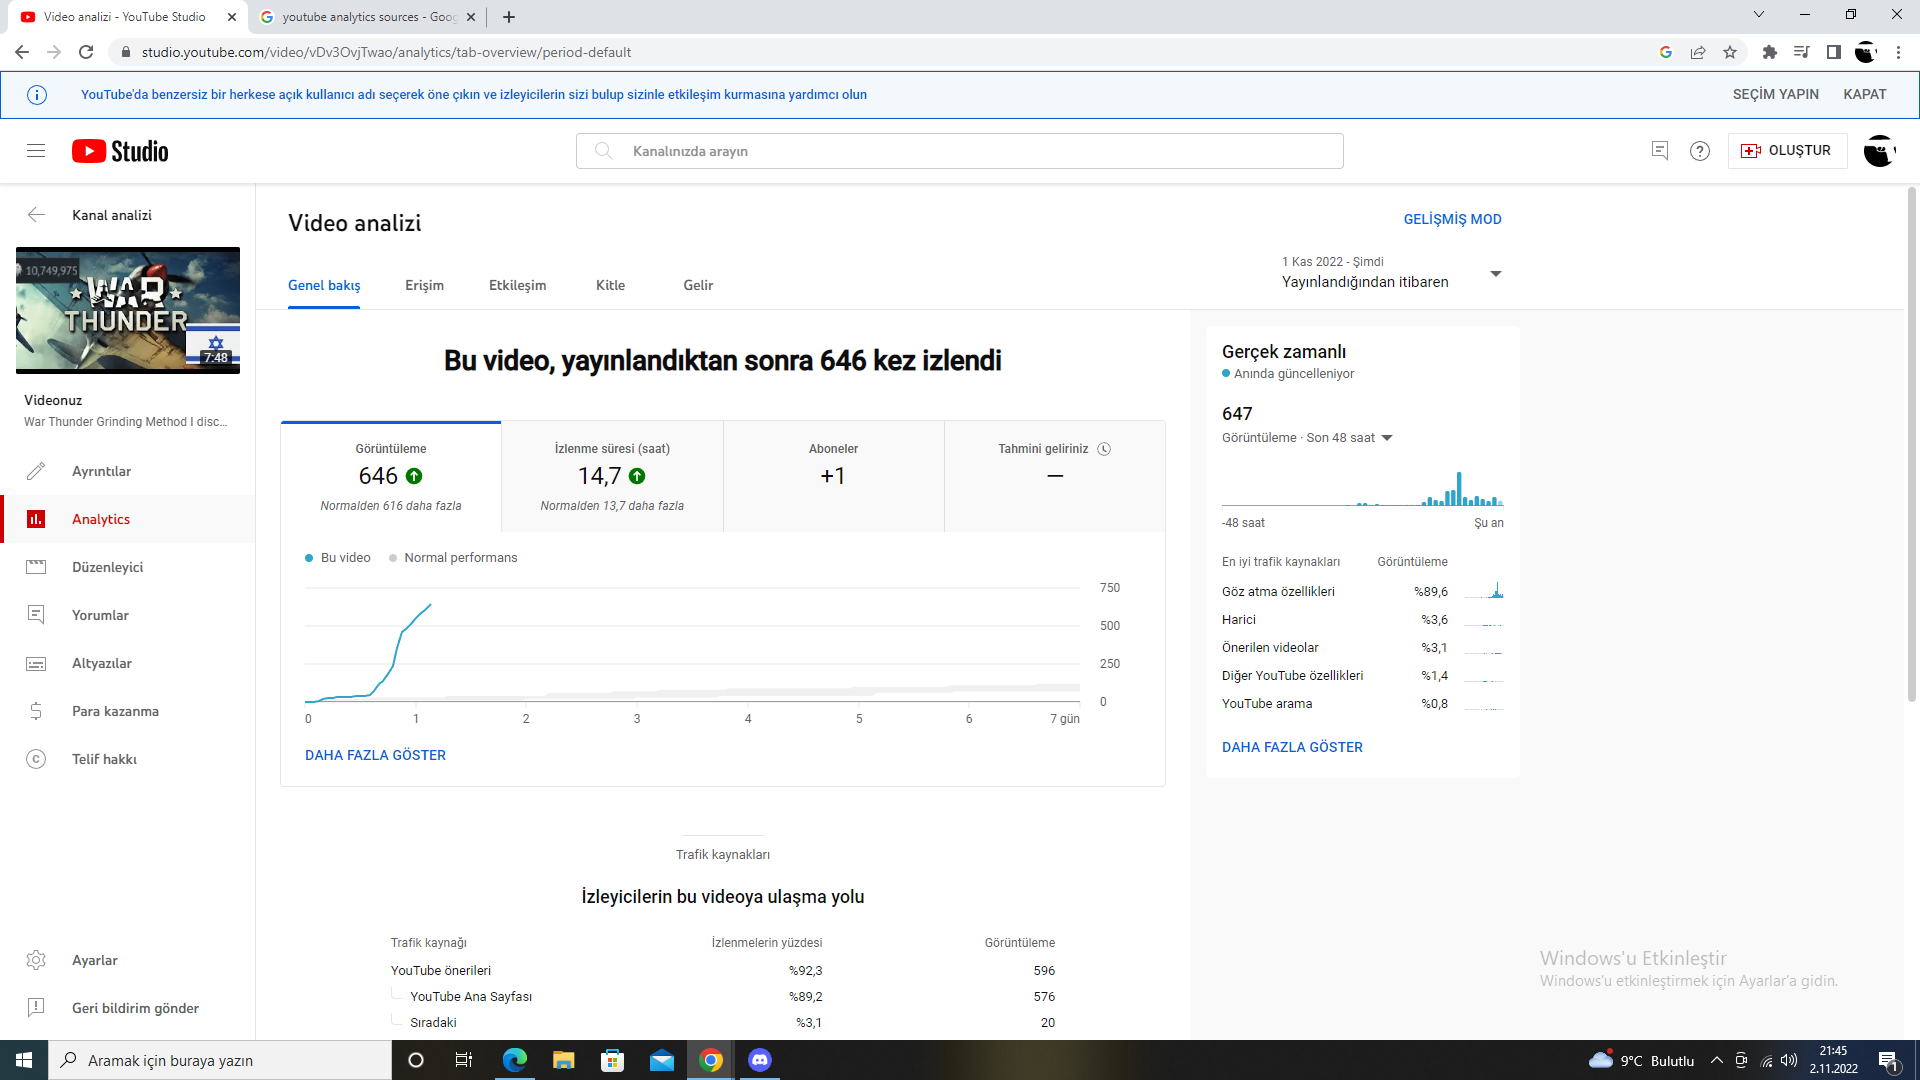Select the Görüntüleme metric card

[391, 477]
